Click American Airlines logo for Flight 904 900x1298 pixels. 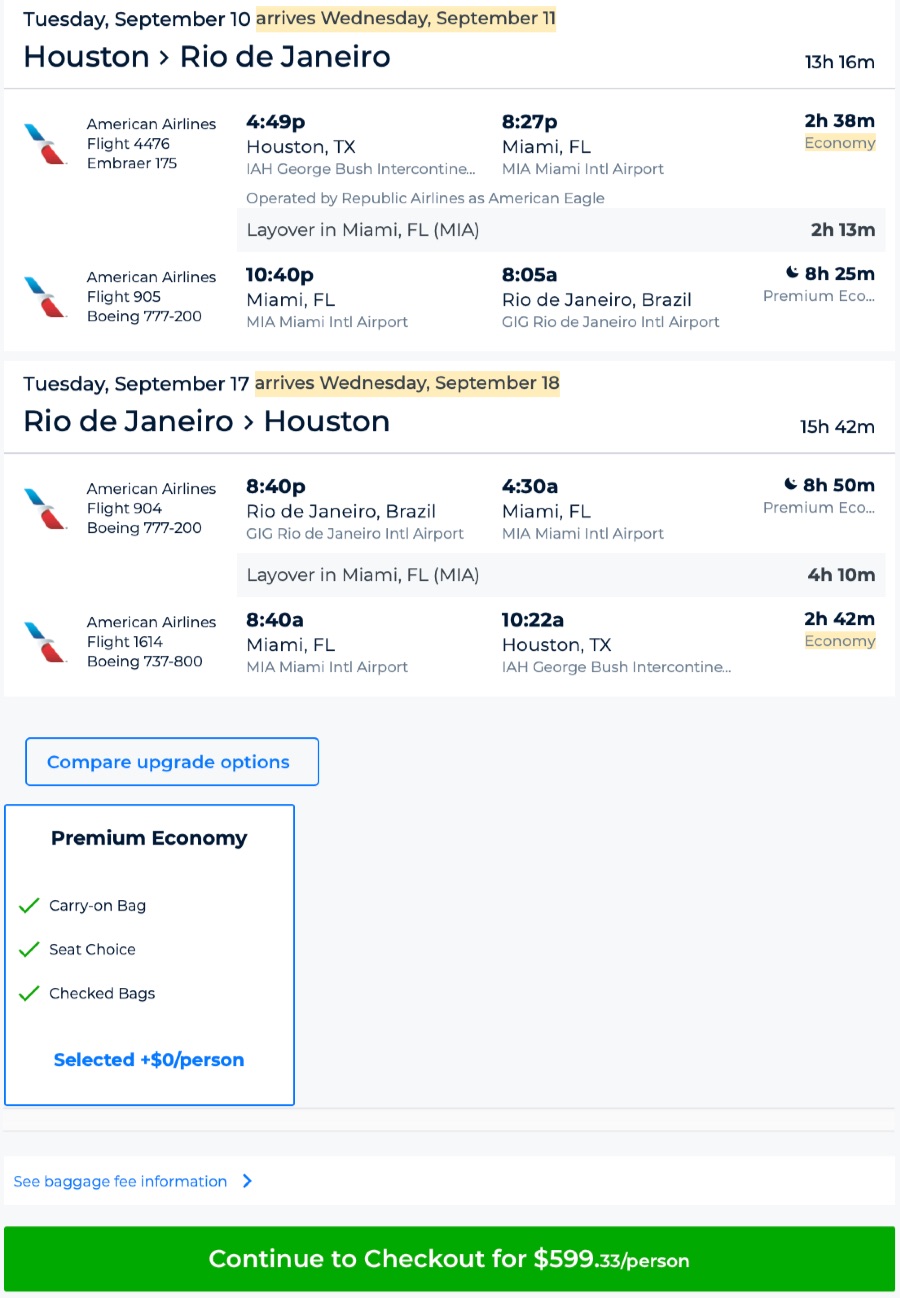click(x=46, y=509)
